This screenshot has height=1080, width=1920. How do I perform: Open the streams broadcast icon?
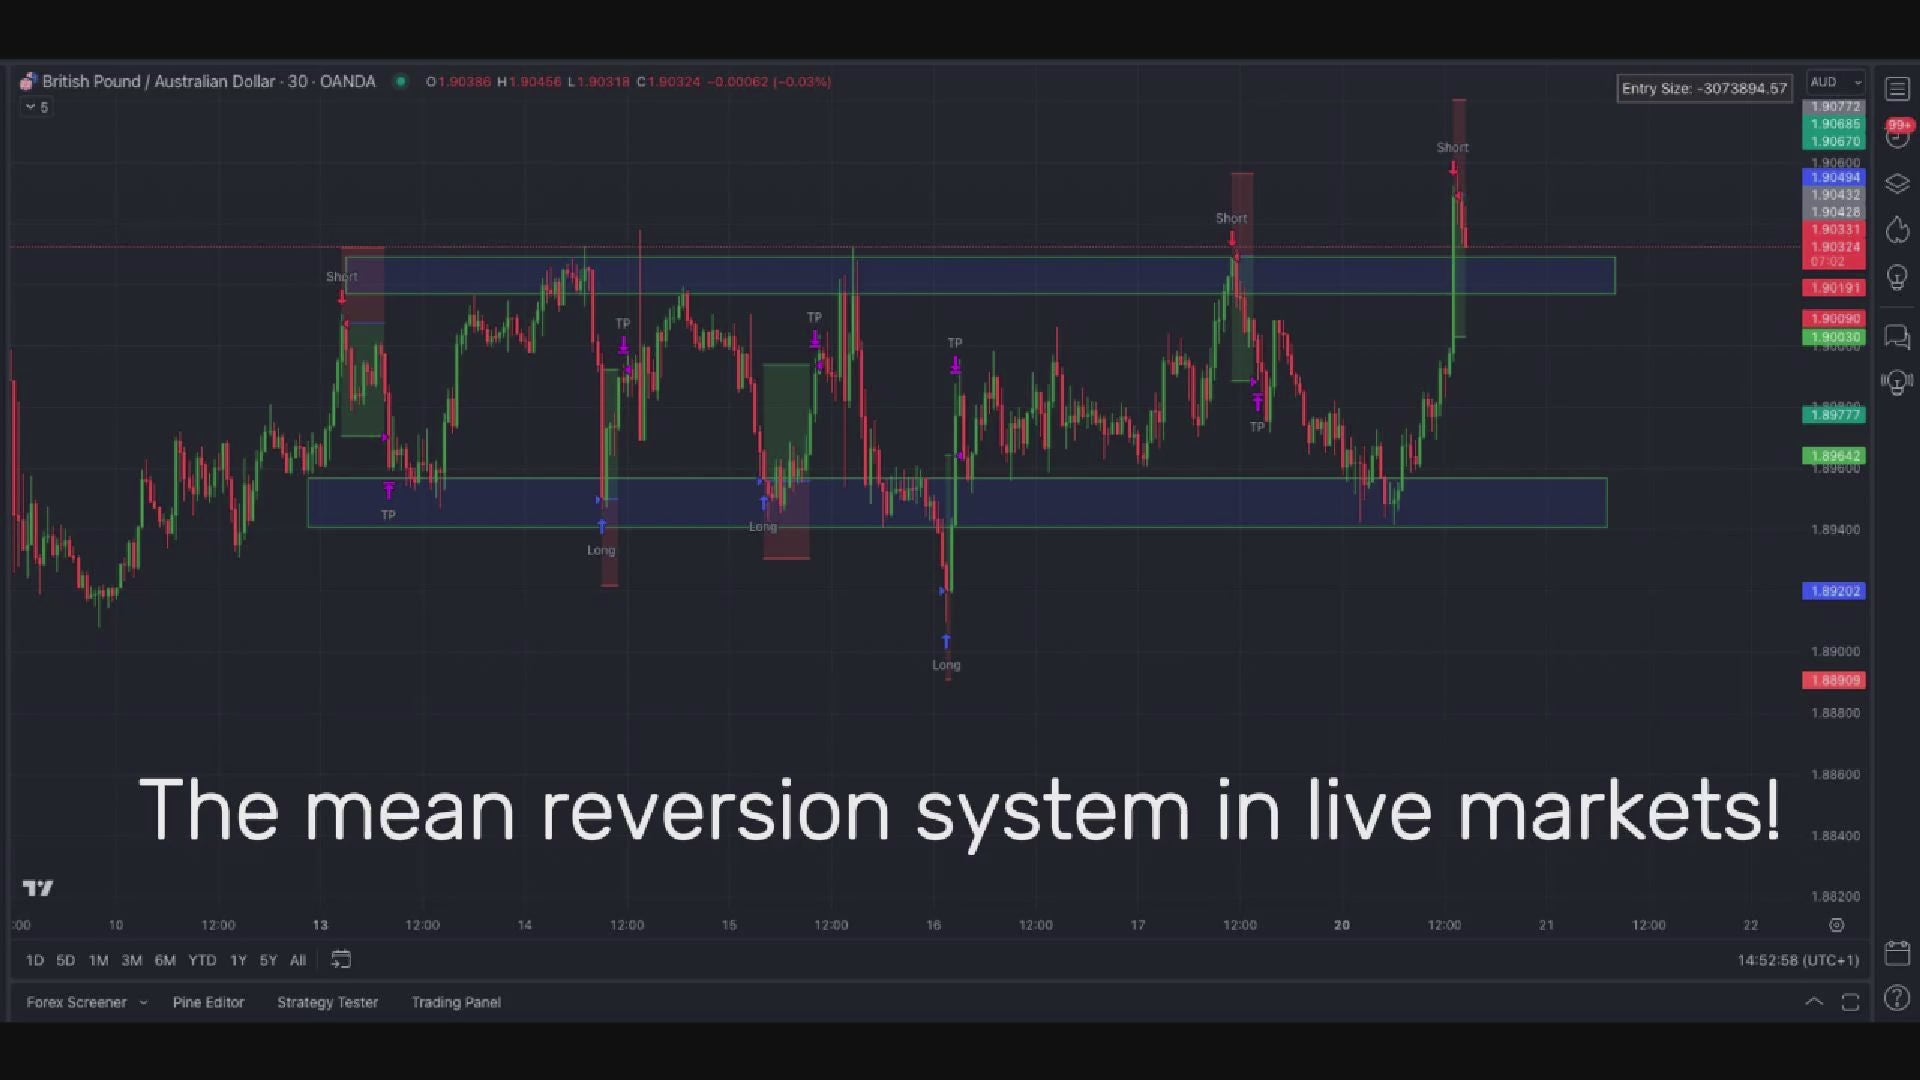[x=1897, y=382]
